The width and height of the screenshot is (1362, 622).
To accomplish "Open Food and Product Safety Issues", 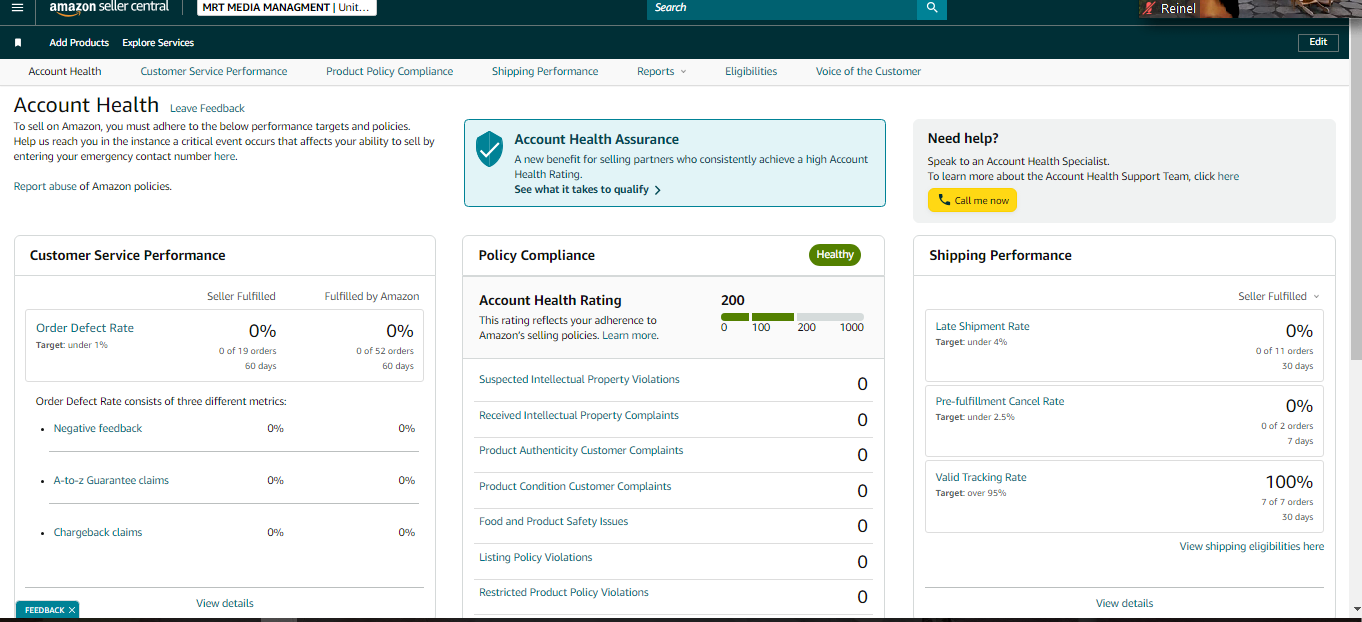I will pos(553,522).
